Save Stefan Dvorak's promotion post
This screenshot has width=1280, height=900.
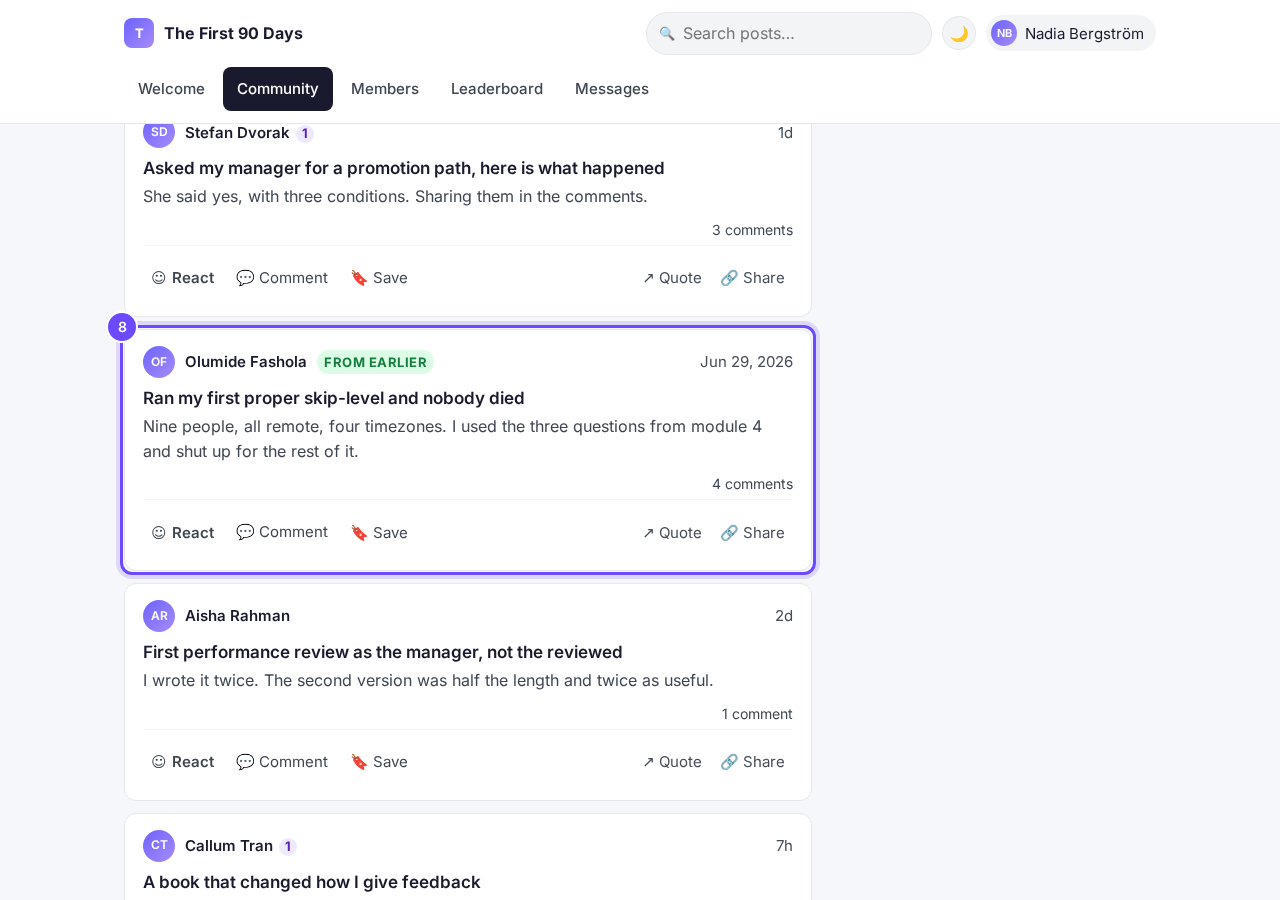coord(379,278)
